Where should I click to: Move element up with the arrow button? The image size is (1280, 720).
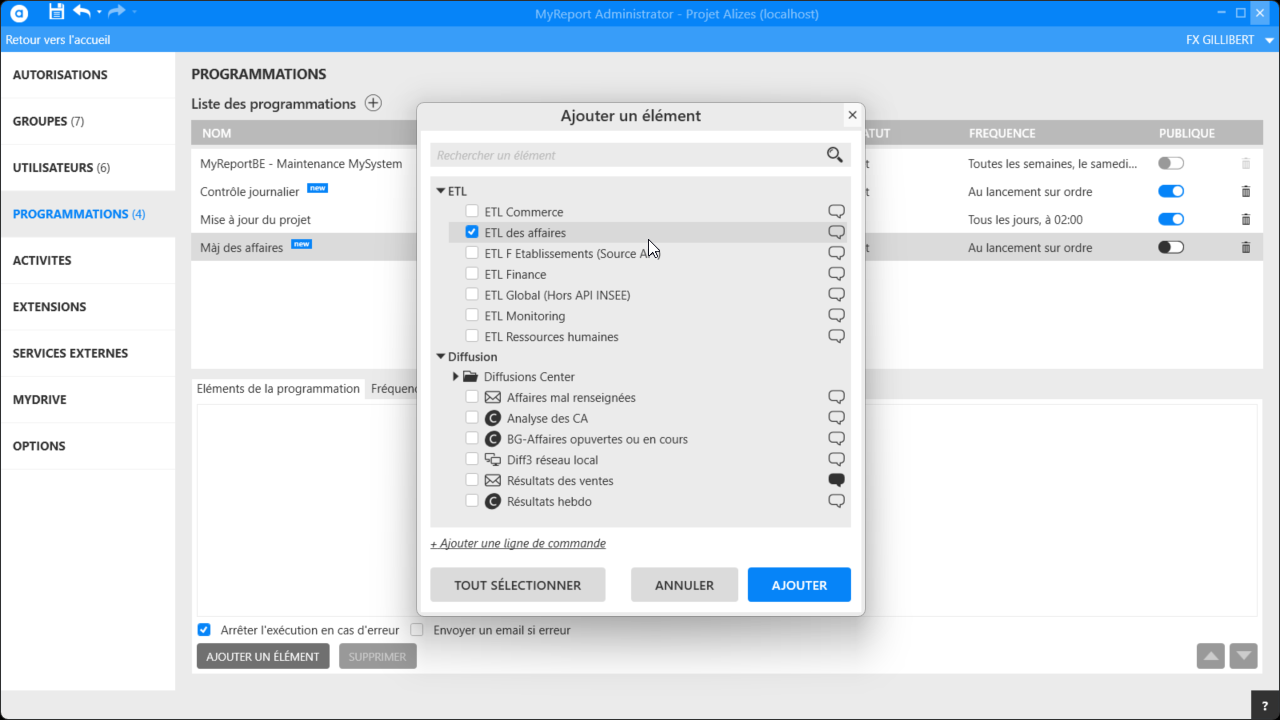[x=1210, y=657]
